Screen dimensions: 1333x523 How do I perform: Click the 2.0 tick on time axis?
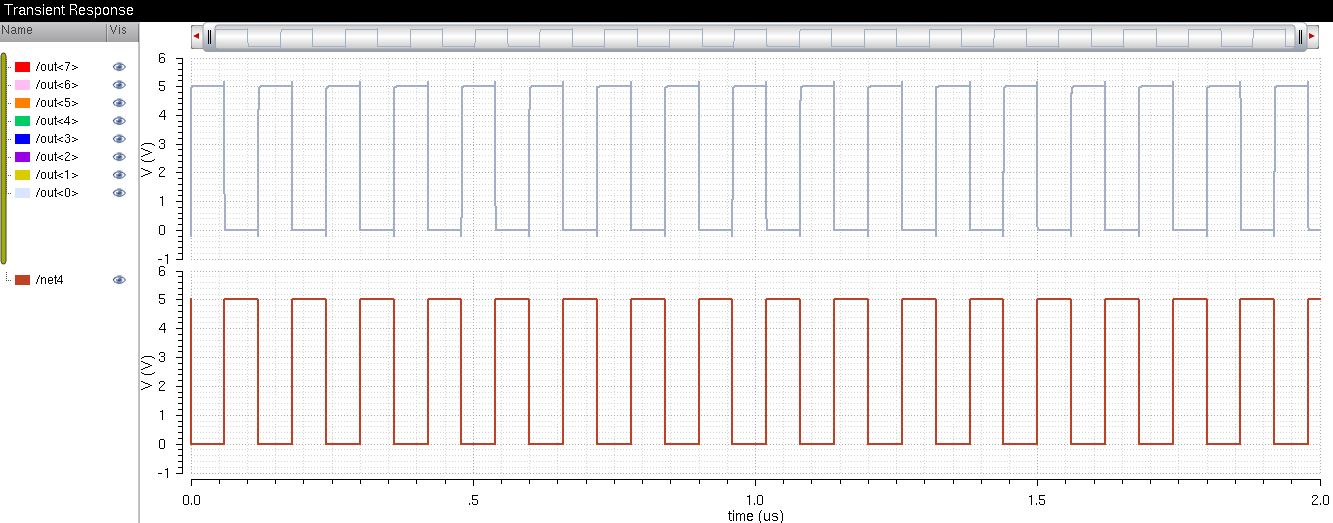1319,499
